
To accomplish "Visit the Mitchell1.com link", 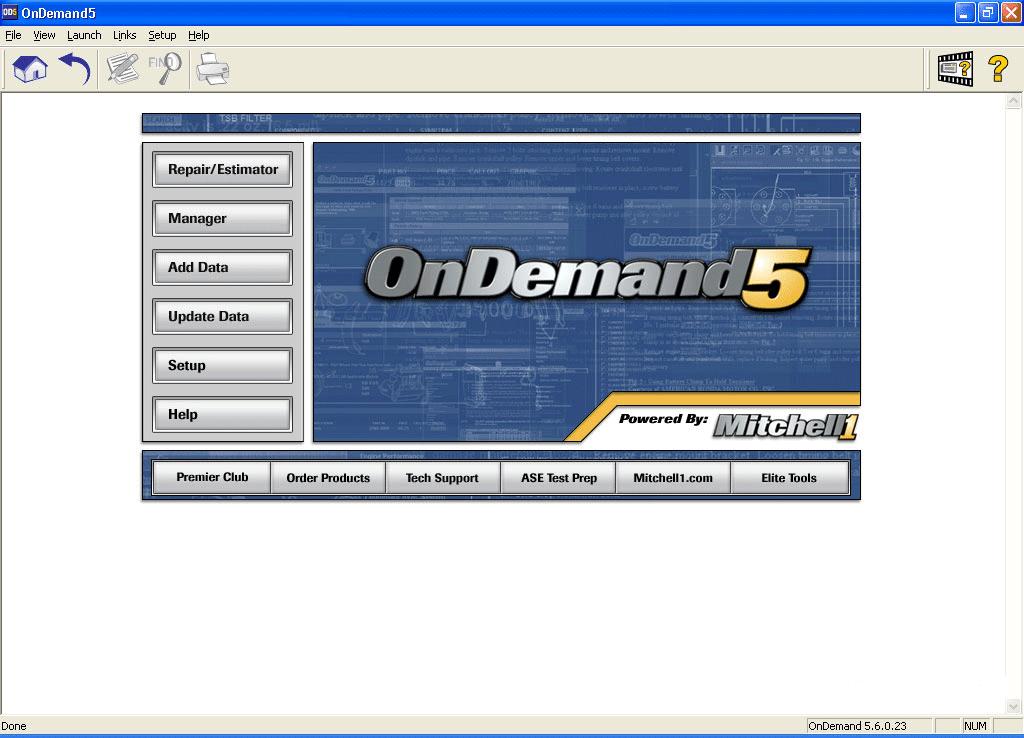I will click(673, 477).
